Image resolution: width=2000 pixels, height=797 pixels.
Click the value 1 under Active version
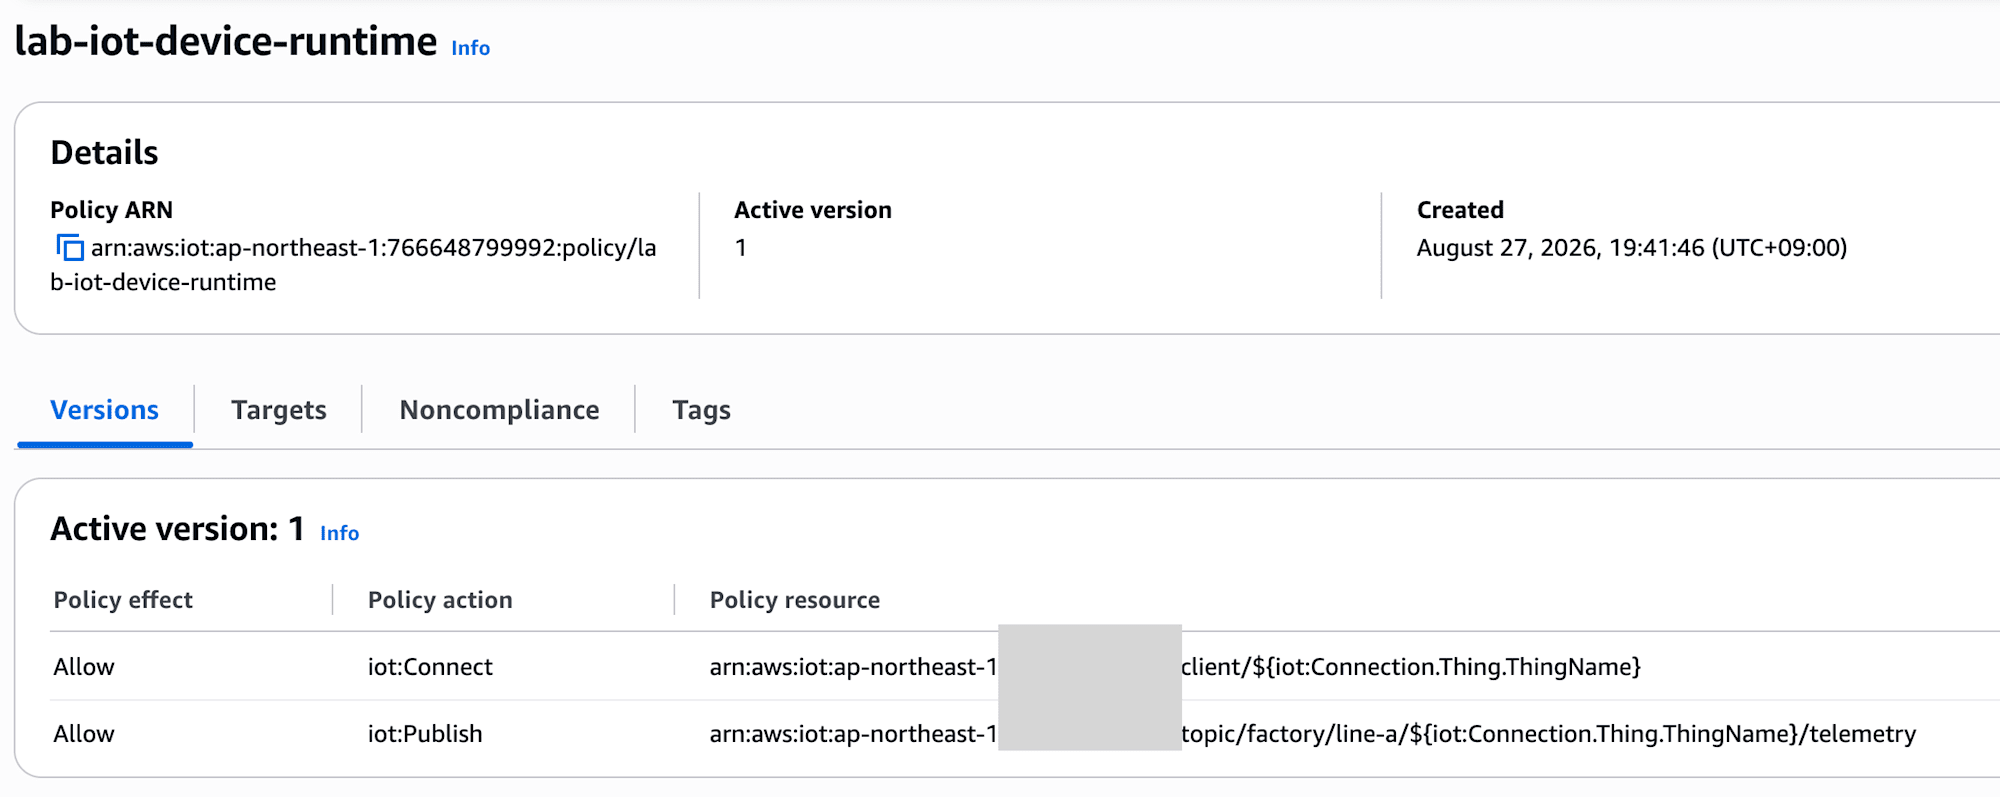click(x=741, y=248)
